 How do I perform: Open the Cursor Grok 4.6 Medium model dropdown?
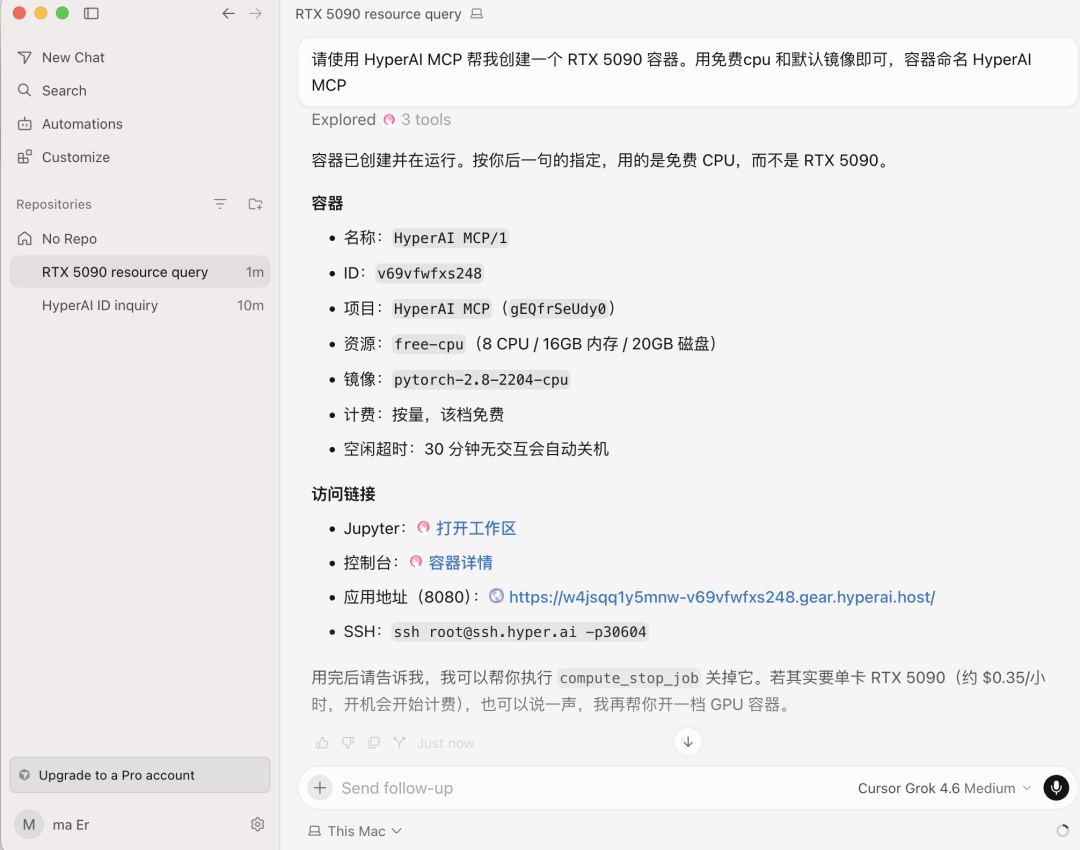click(x=944, y=788)
